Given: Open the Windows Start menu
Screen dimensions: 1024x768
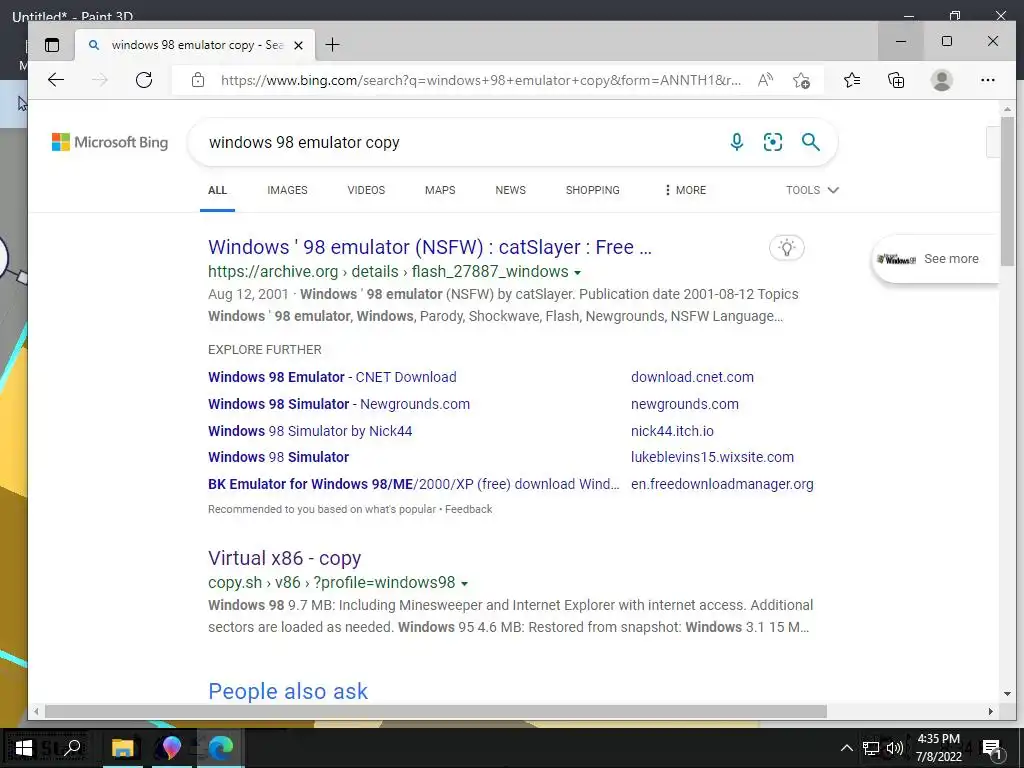Looking at the screenshot, I should point(24,748).
